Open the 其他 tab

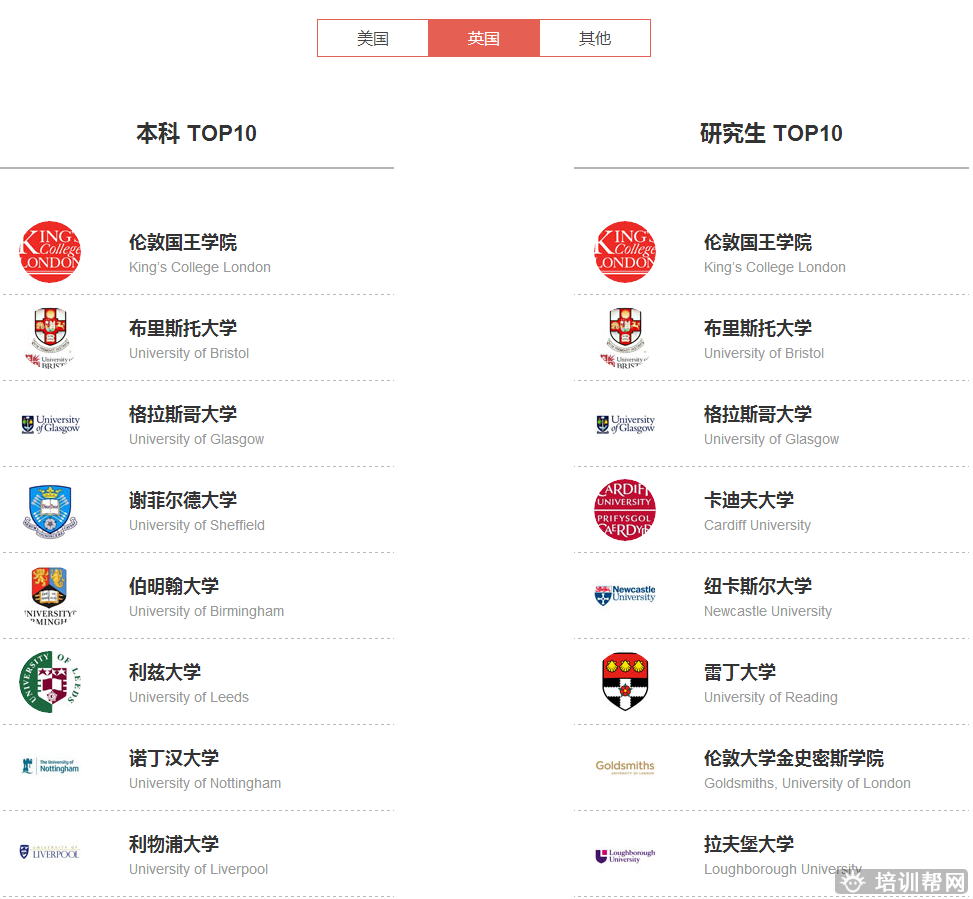point(595,38)
